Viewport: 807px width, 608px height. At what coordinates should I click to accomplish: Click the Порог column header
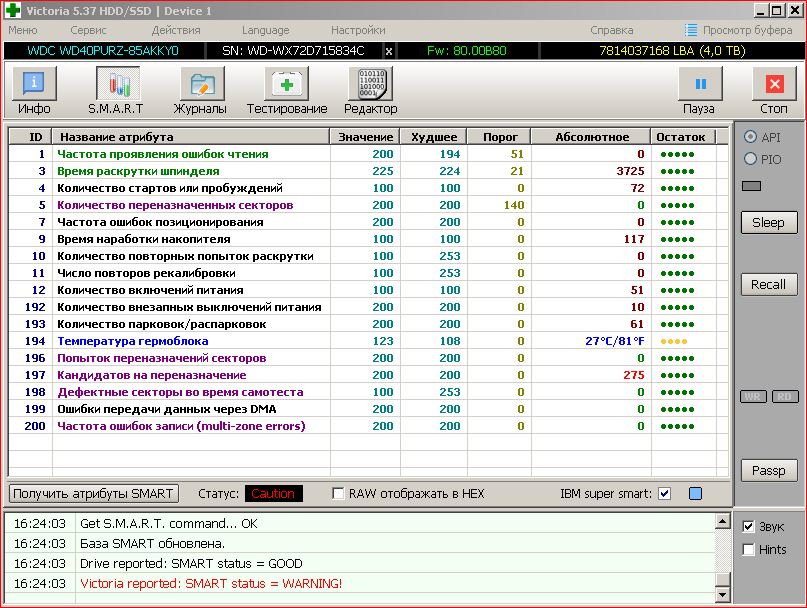click(x=499, y=137)
